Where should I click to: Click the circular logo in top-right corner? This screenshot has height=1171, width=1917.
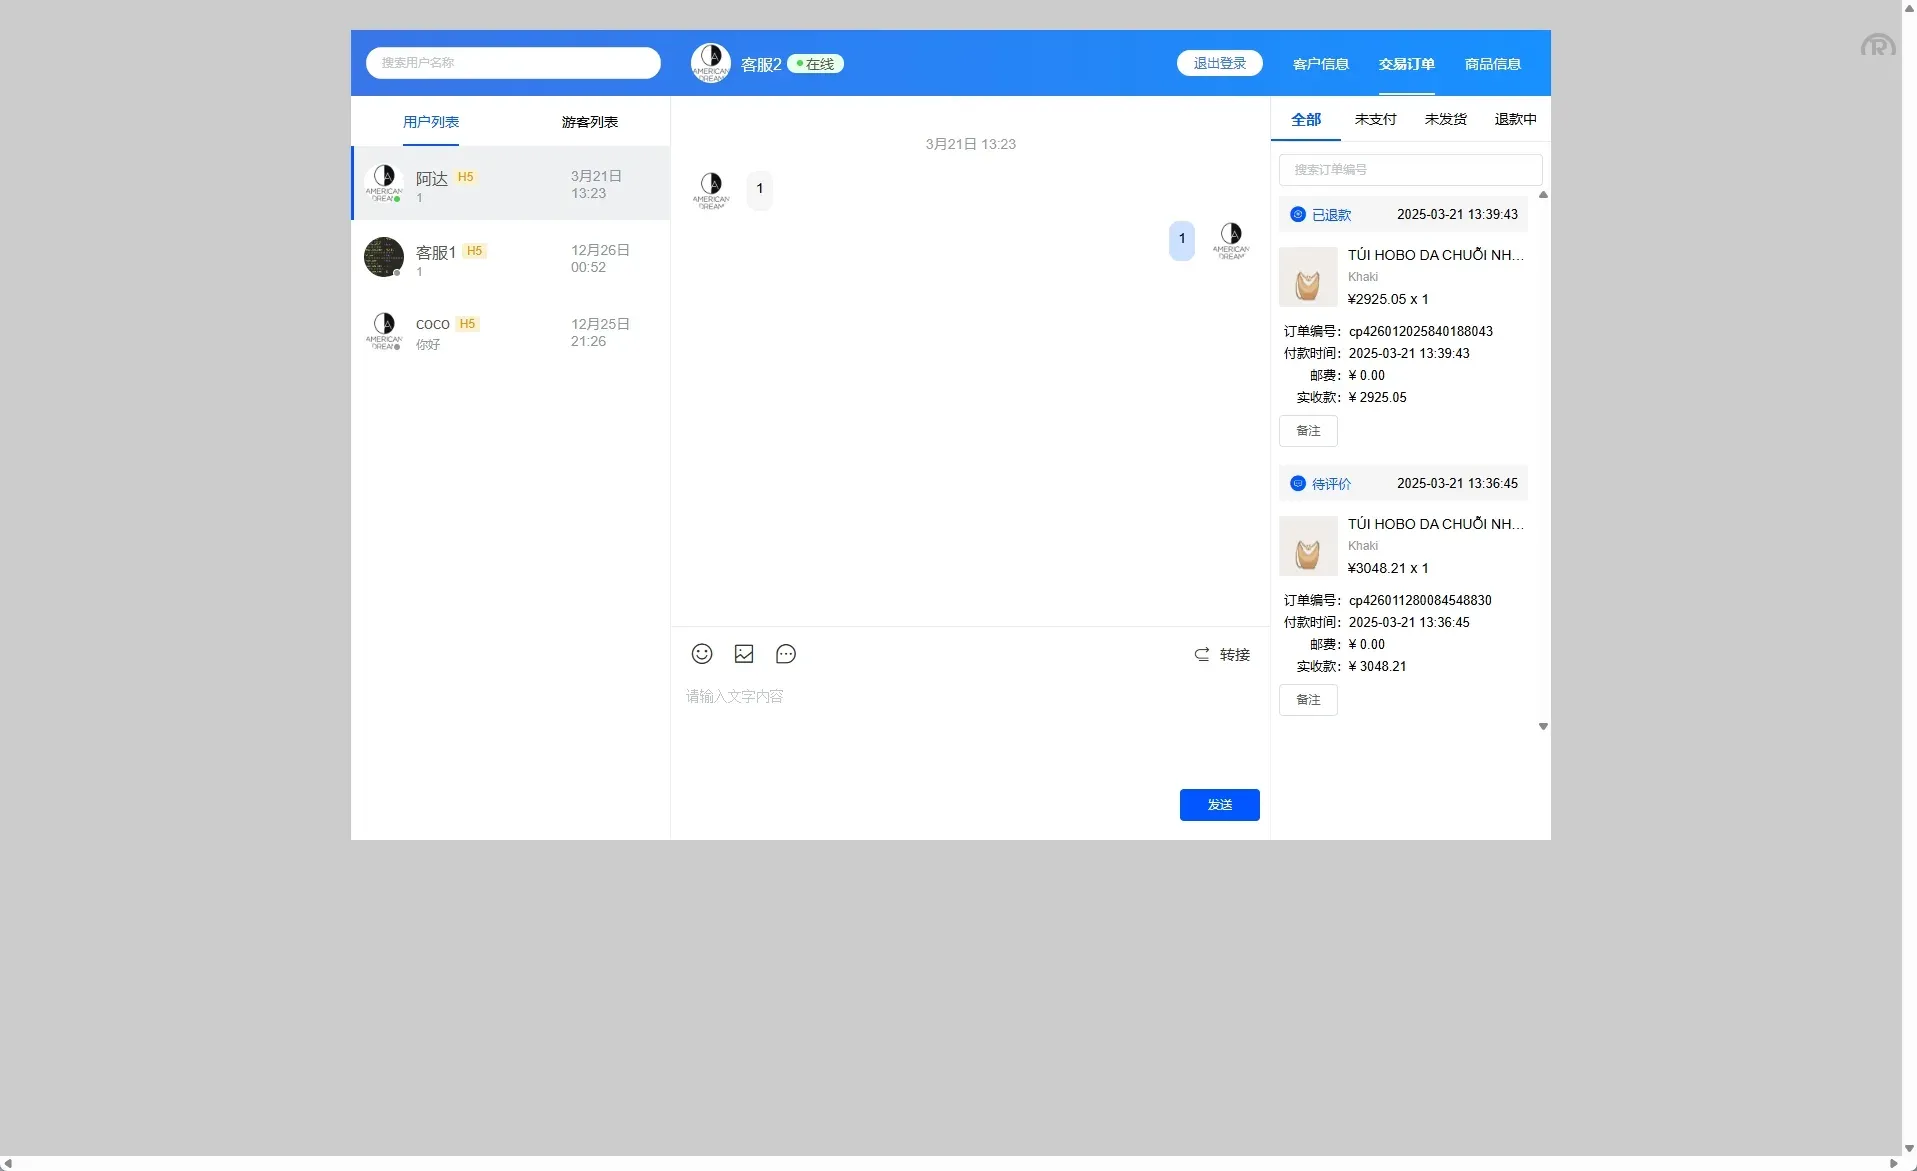tap(1878, 45)
